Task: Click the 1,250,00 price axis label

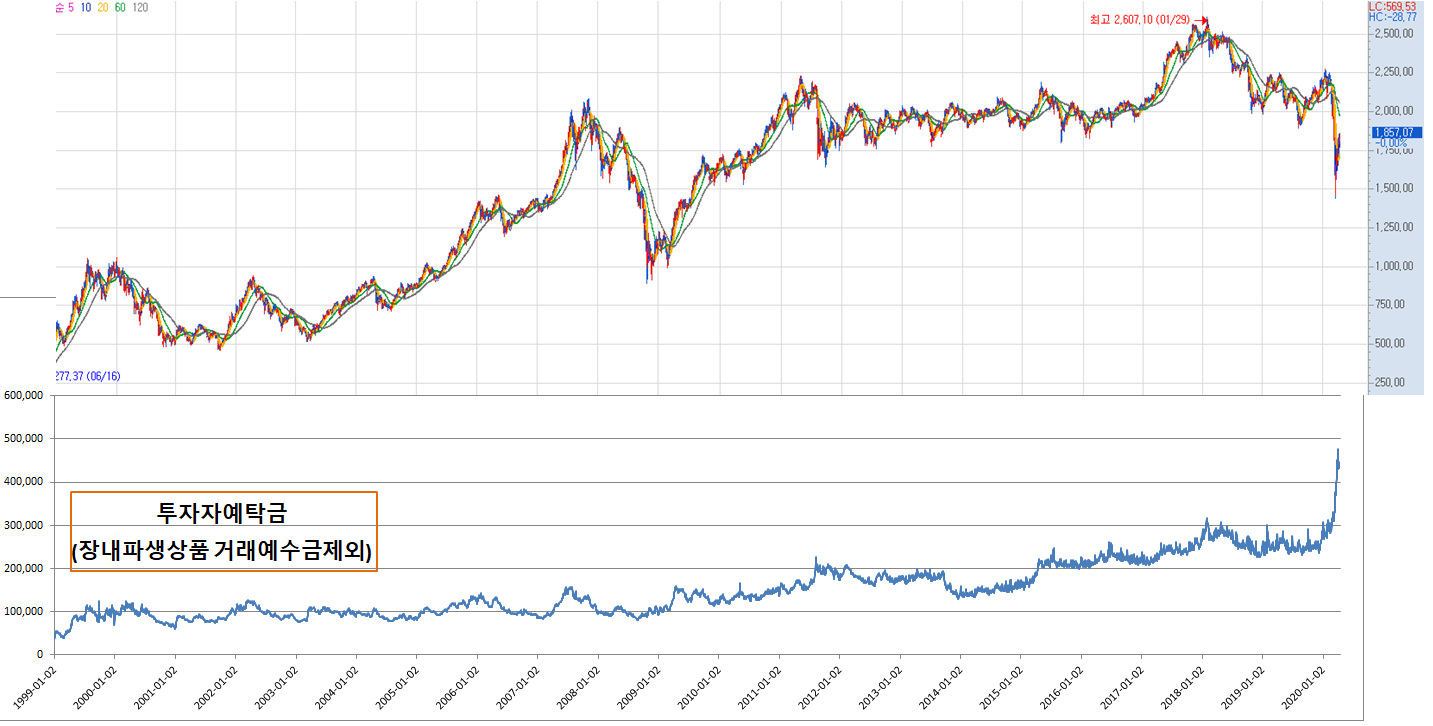Action: [1394, 227]
